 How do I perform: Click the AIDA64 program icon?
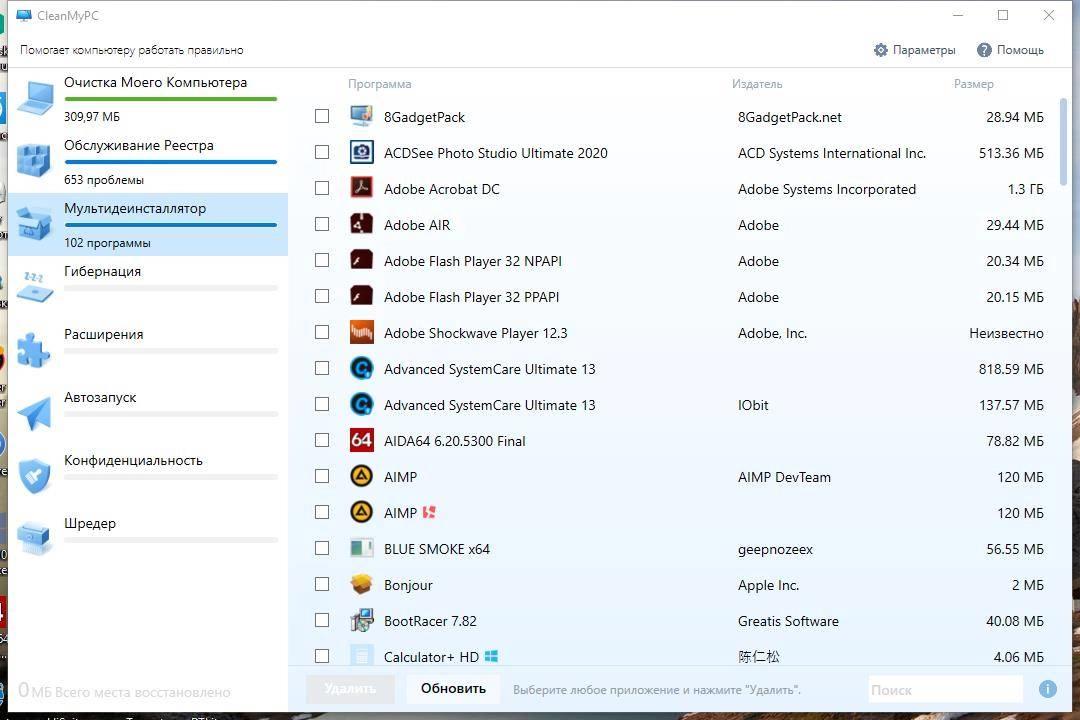(x=362, y=440)
